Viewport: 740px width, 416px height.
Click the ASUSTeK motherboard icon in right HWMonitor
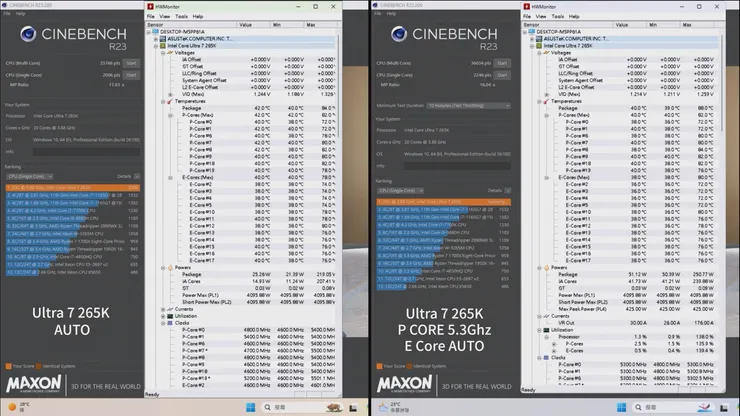[x=539, y=39]
